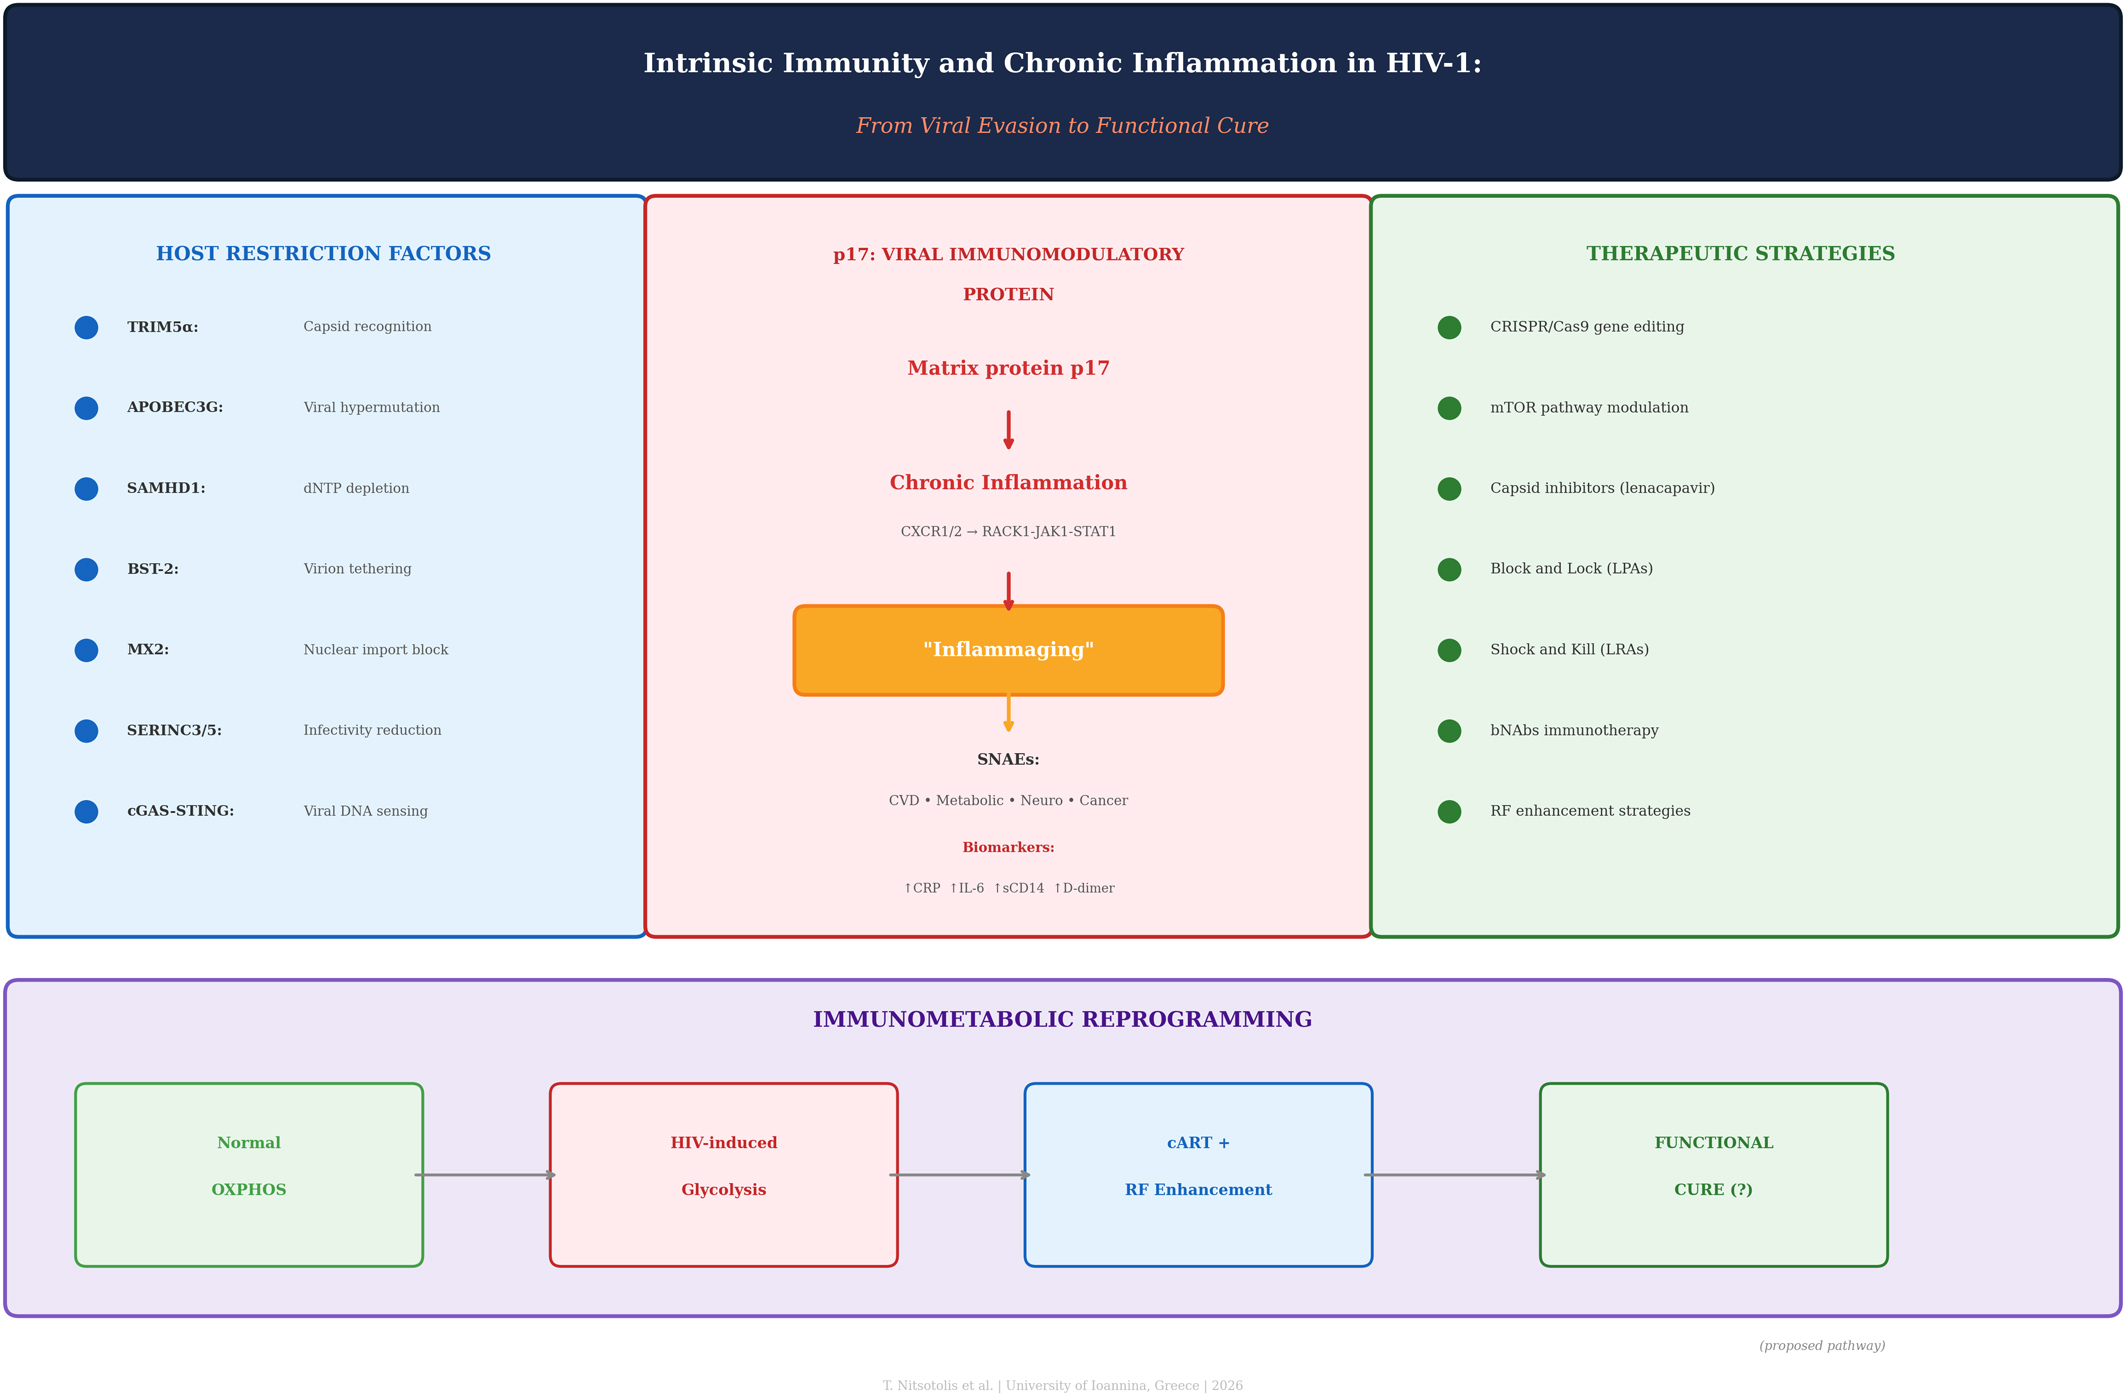Click the cART + RF Enhancement box
This screenshot has height=1396, width=2126.
1198,1174
